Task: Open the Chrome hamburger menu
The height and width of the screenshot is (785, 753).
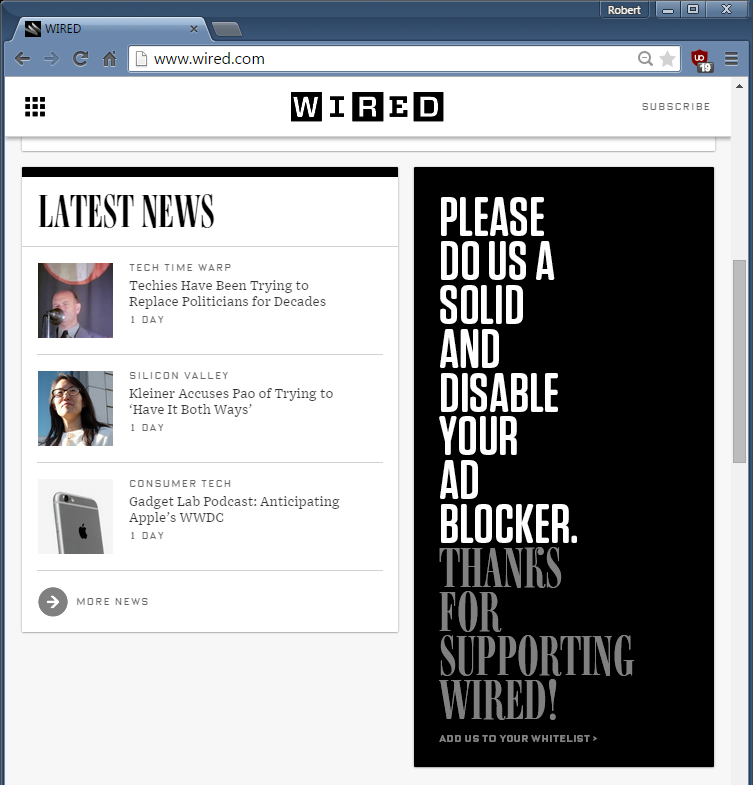Action: click(731, 59)
